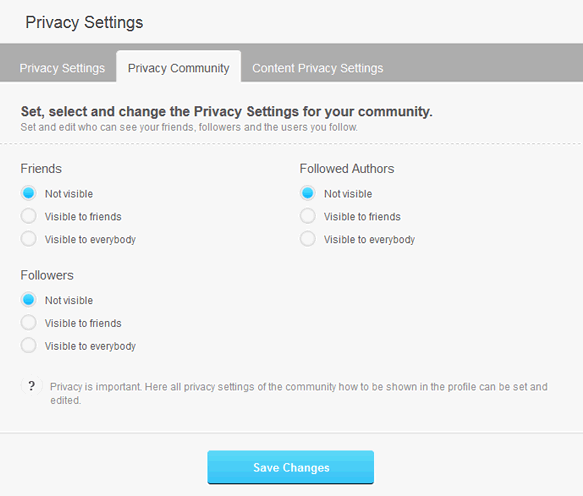The image size is (583, 496).
Task: Select Not visible under Followed Authors
Action: (308, 193)
